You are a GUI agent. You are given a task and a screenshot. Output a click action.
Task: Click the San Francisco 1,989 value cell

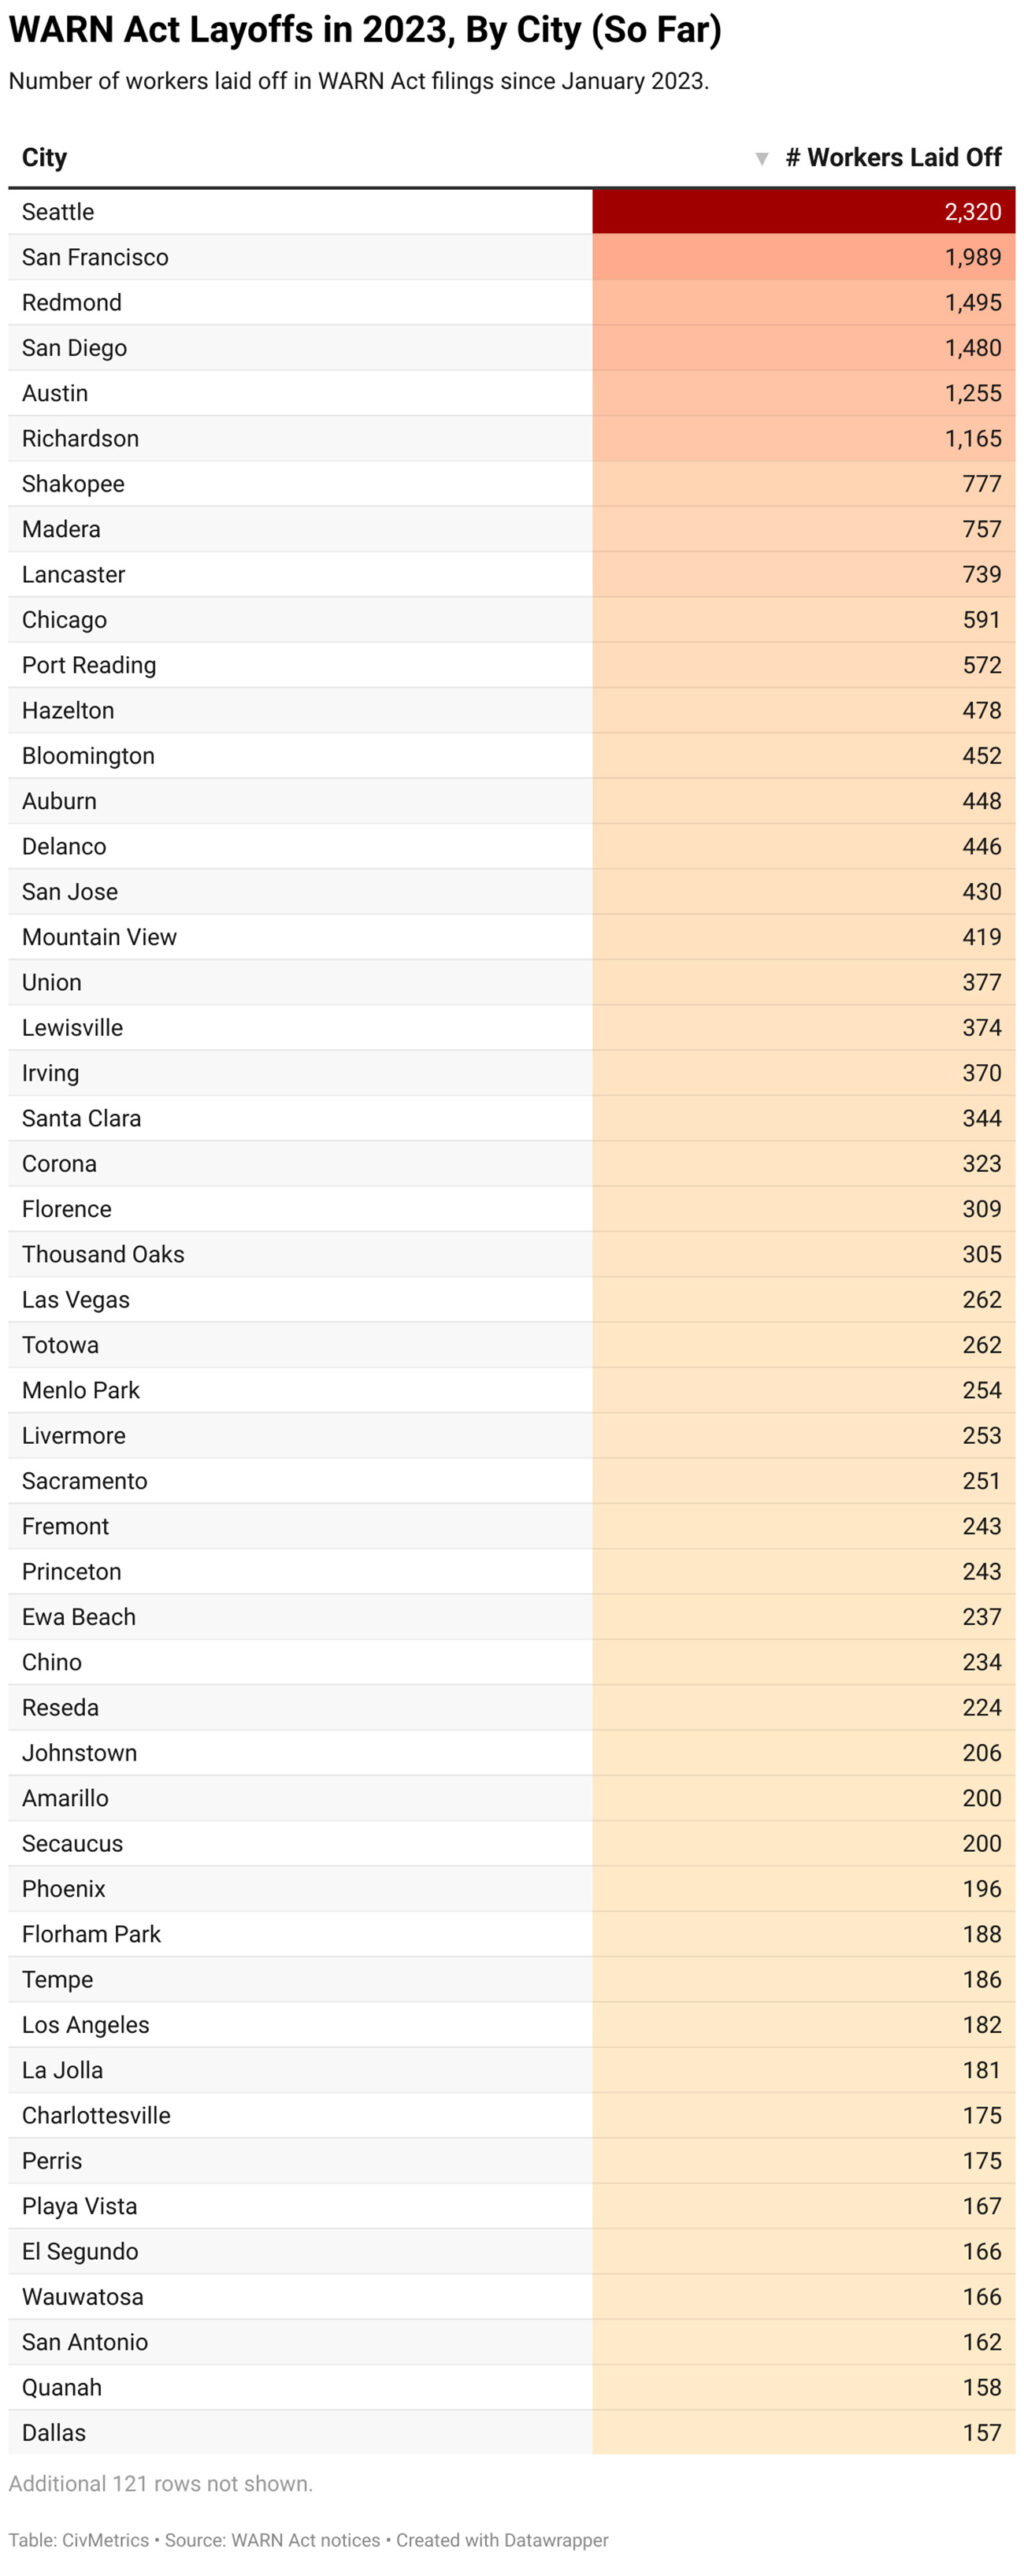(803, 257)
